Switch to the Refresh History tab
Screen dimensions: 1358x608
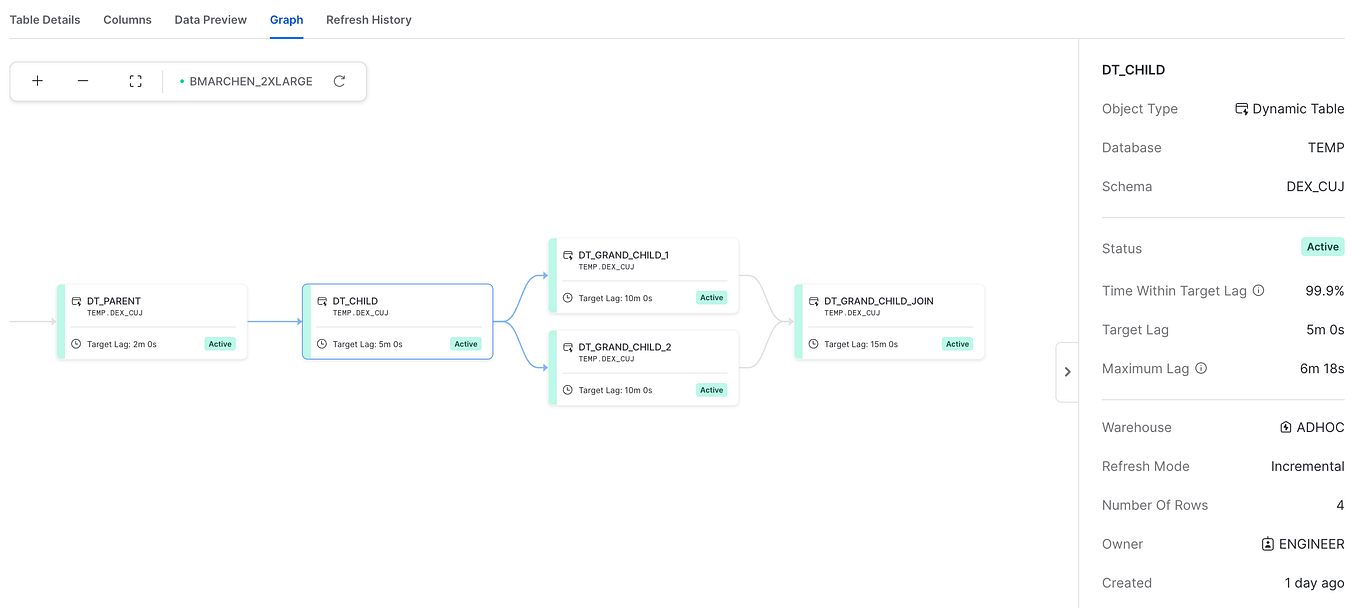click(368, 19)
